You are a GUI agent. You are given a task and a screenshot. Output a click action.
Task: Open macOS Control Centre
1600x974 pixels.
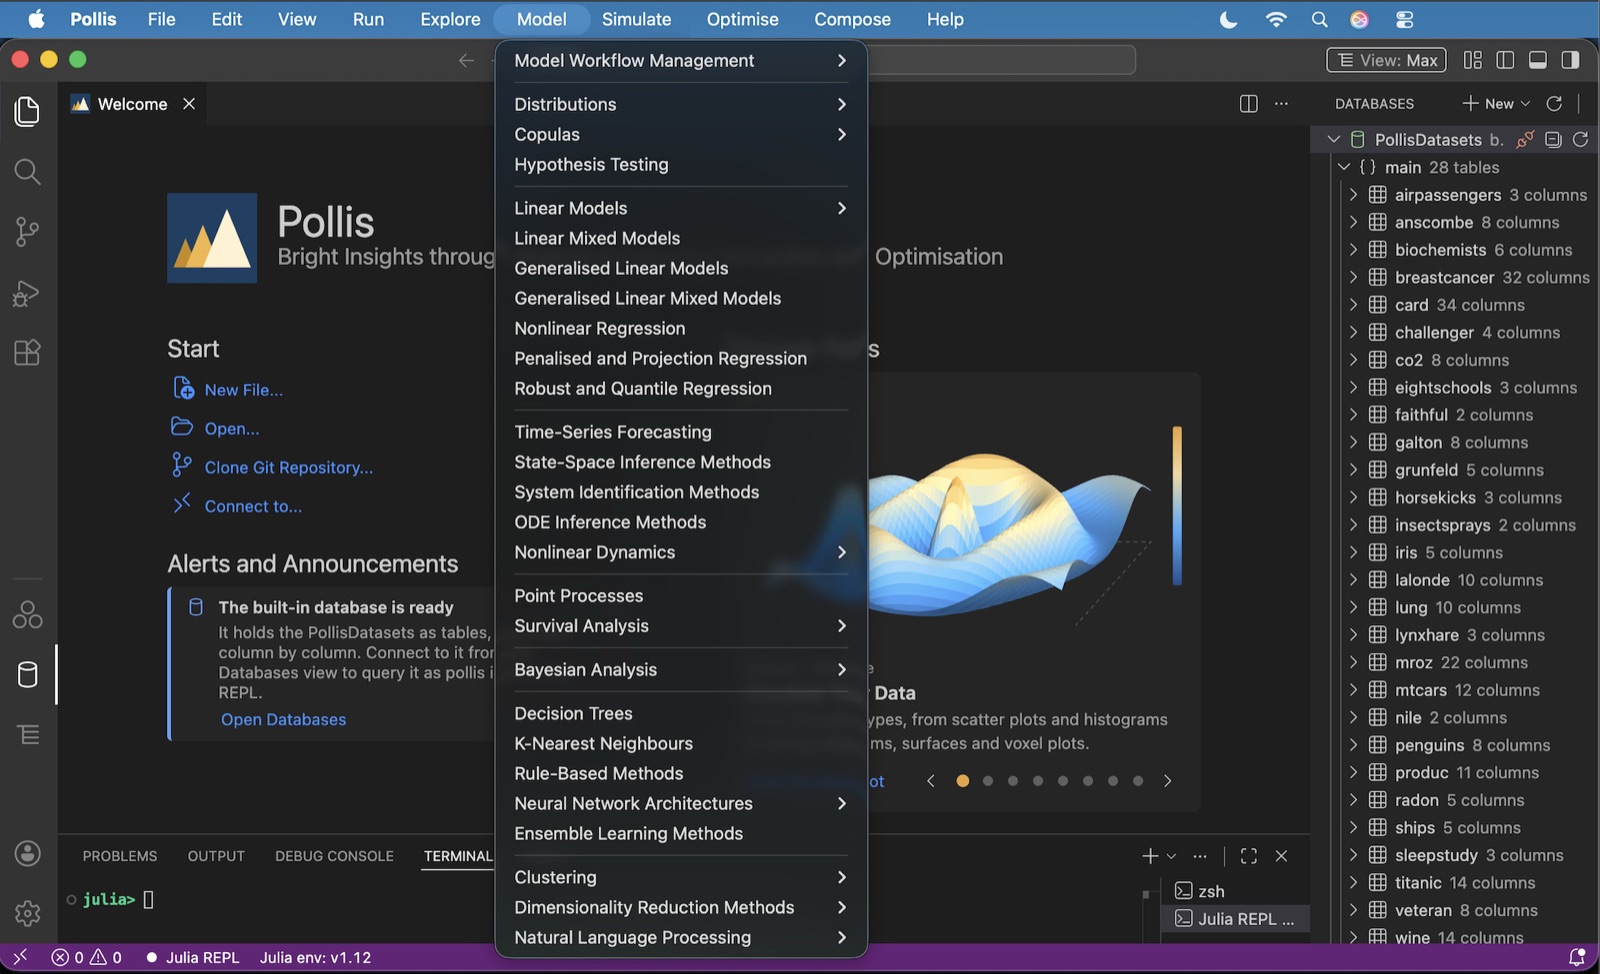coord(1404,19)
